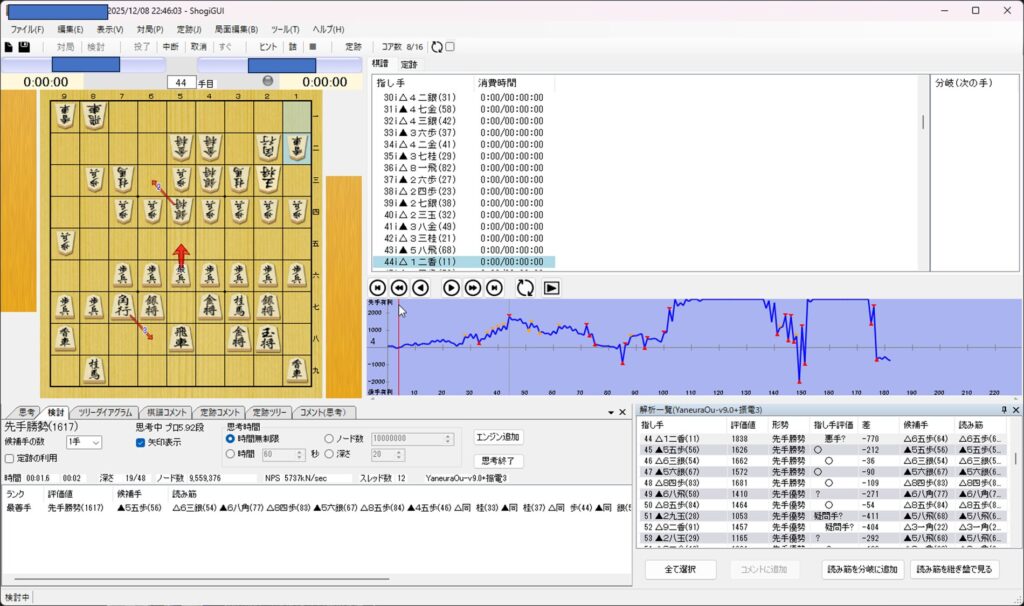The height and width of the screenshot is (606, 1024).
Task: Switch to the ツリーダイアグラム tab
Action: [x=106, y=412]
